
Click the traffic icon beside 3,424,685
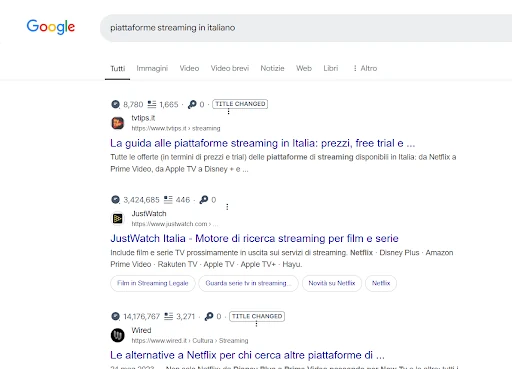coord(115,200)
